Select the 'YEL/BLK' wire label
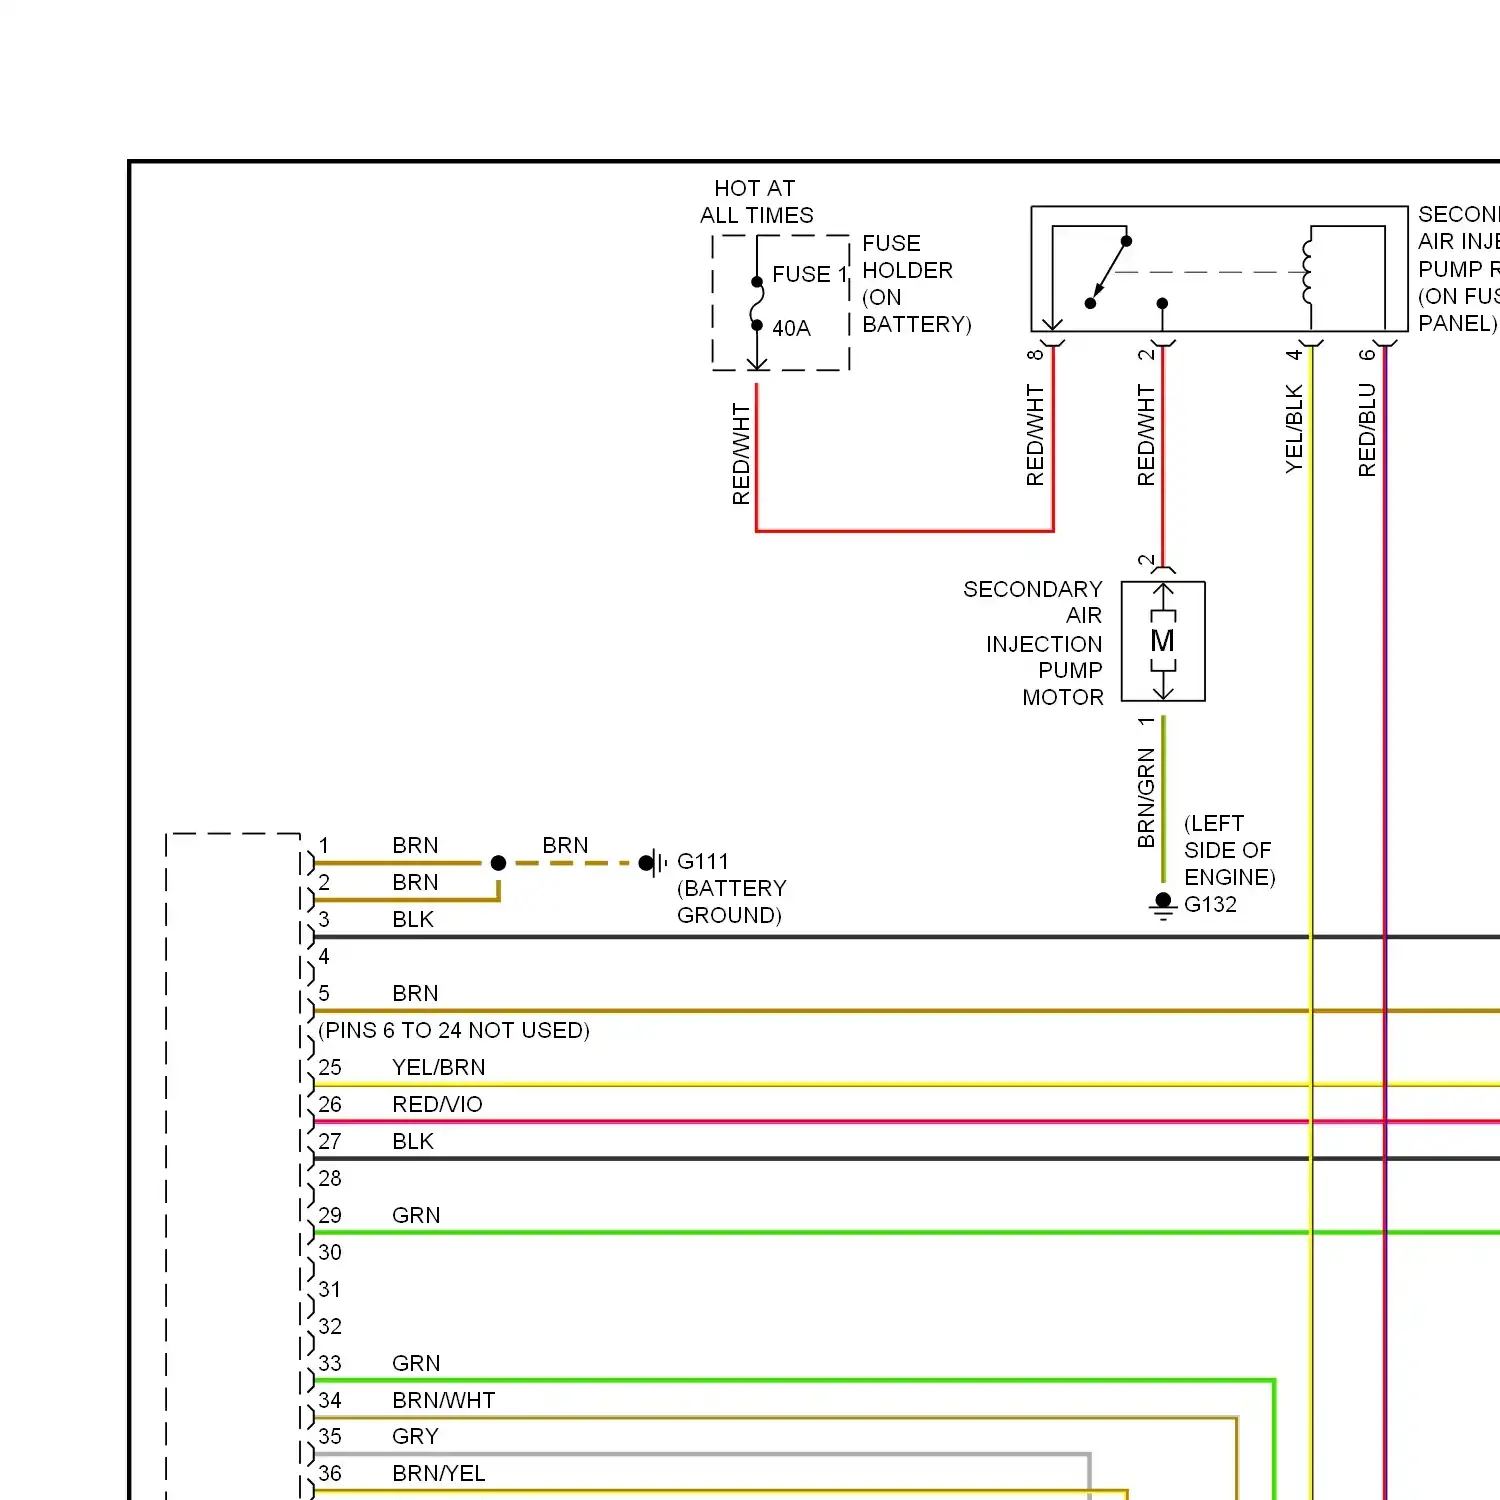Viewport: 1500px width, 1500px height. 1294,429
